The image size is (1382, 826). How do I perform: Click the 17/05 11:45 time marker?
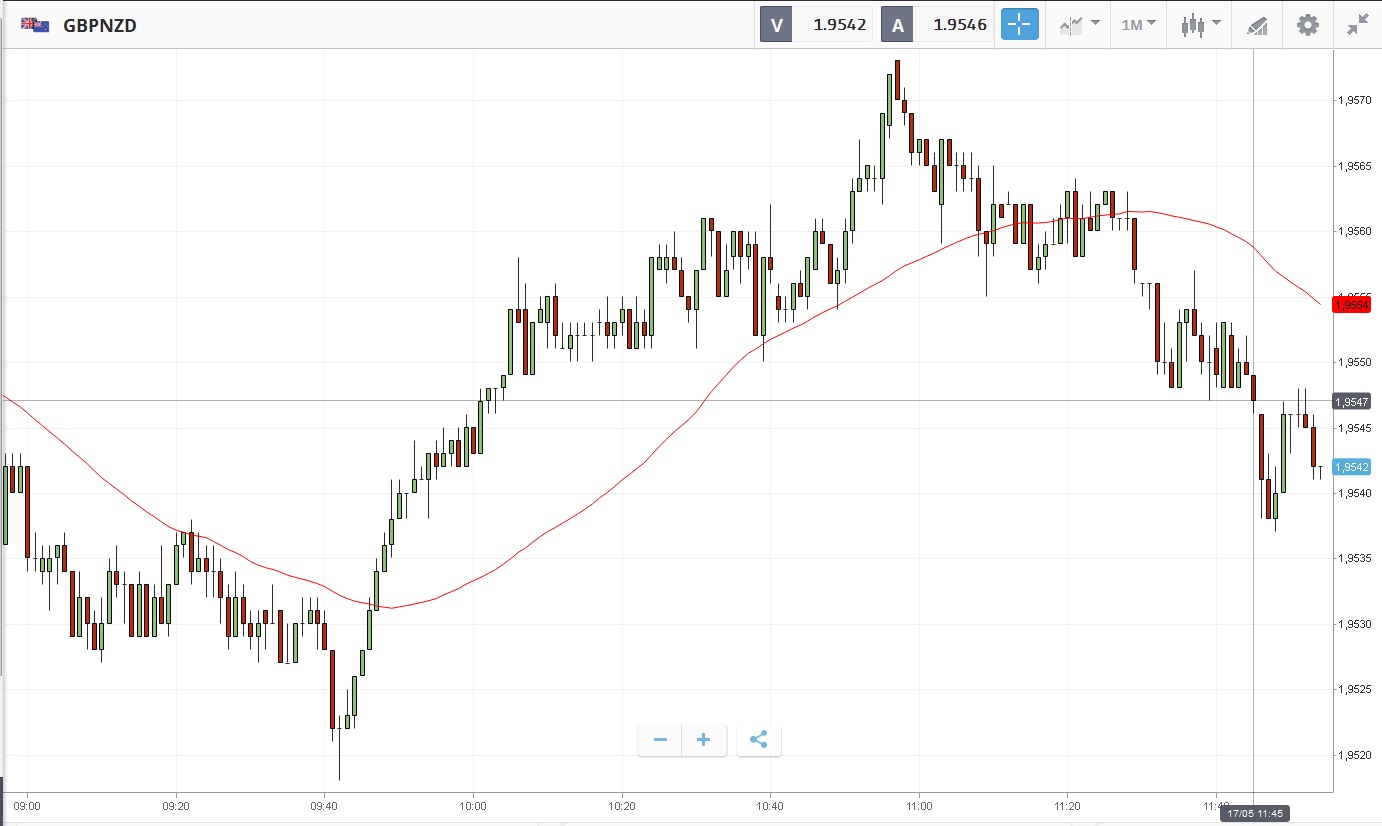(x=1253, y=814)
